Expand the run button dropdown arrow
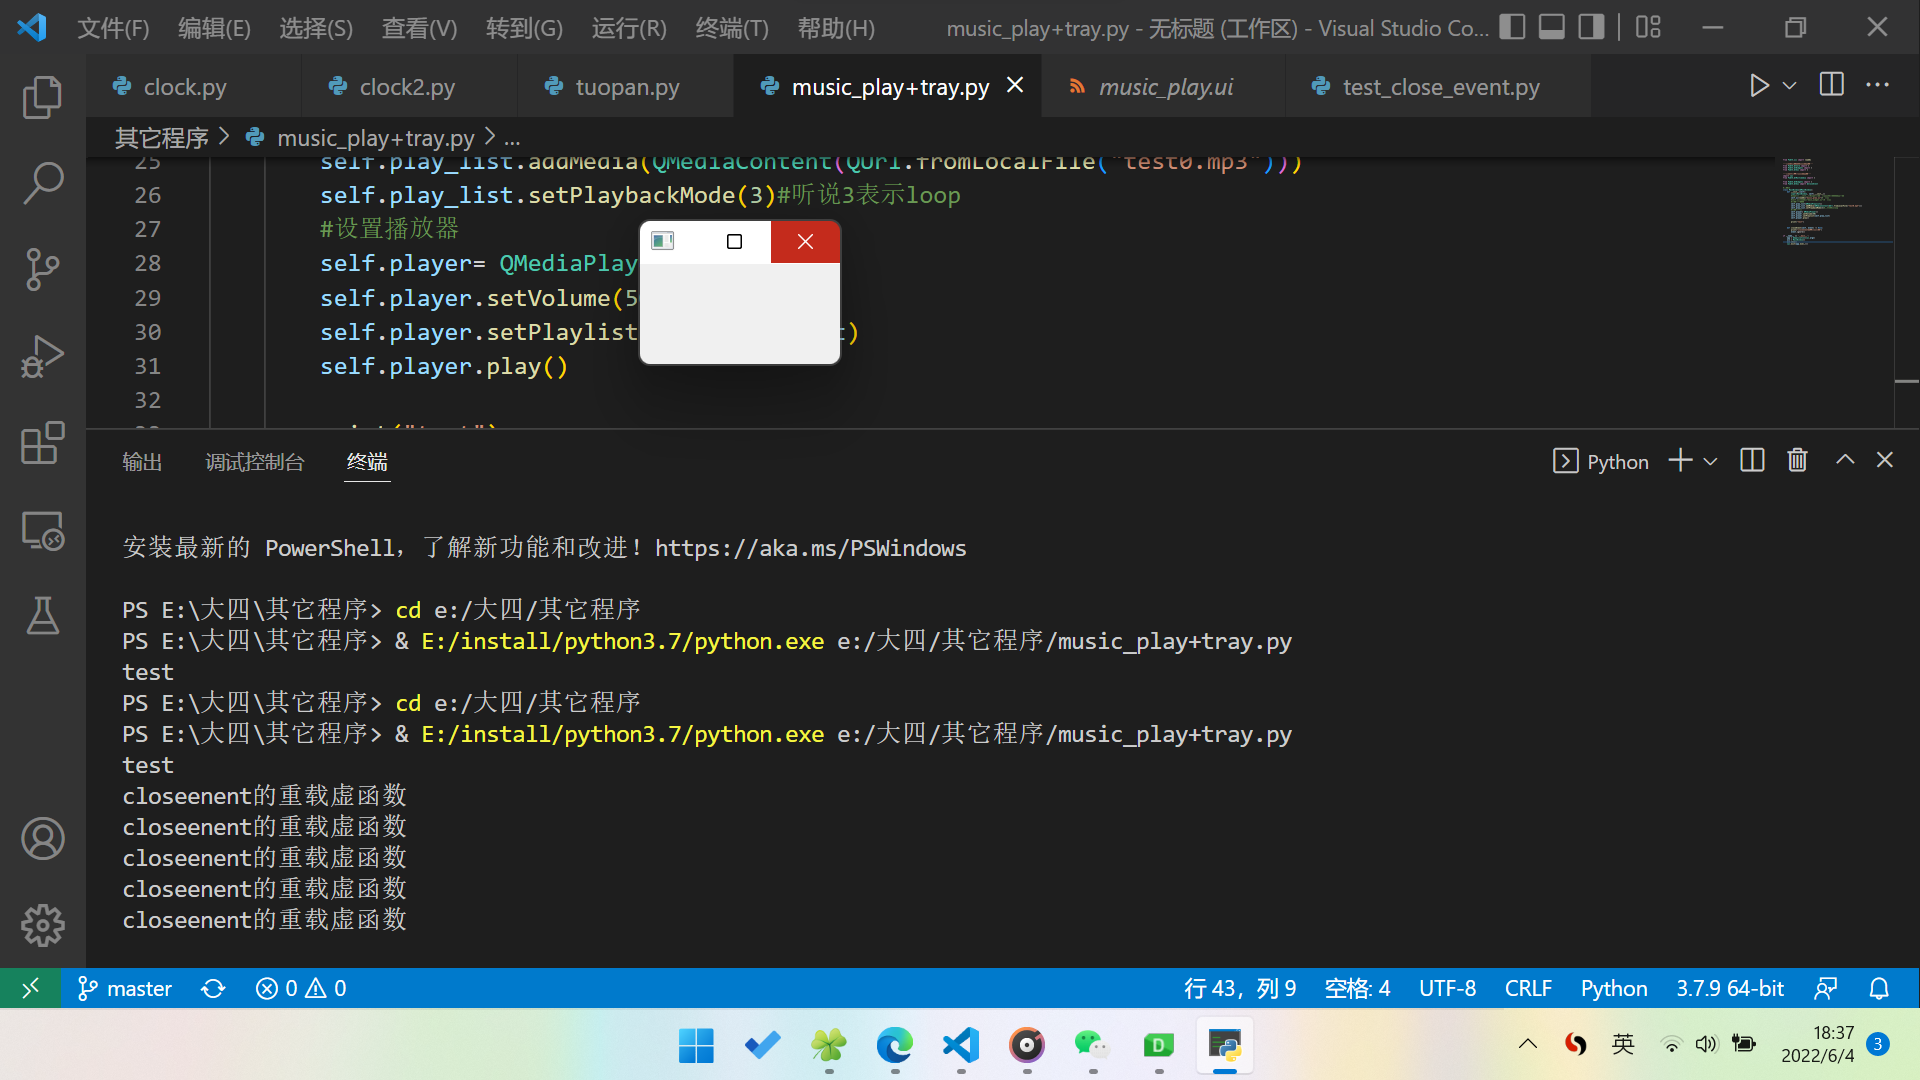This screenshot has height=1080, width=1920. (1790, 86)
